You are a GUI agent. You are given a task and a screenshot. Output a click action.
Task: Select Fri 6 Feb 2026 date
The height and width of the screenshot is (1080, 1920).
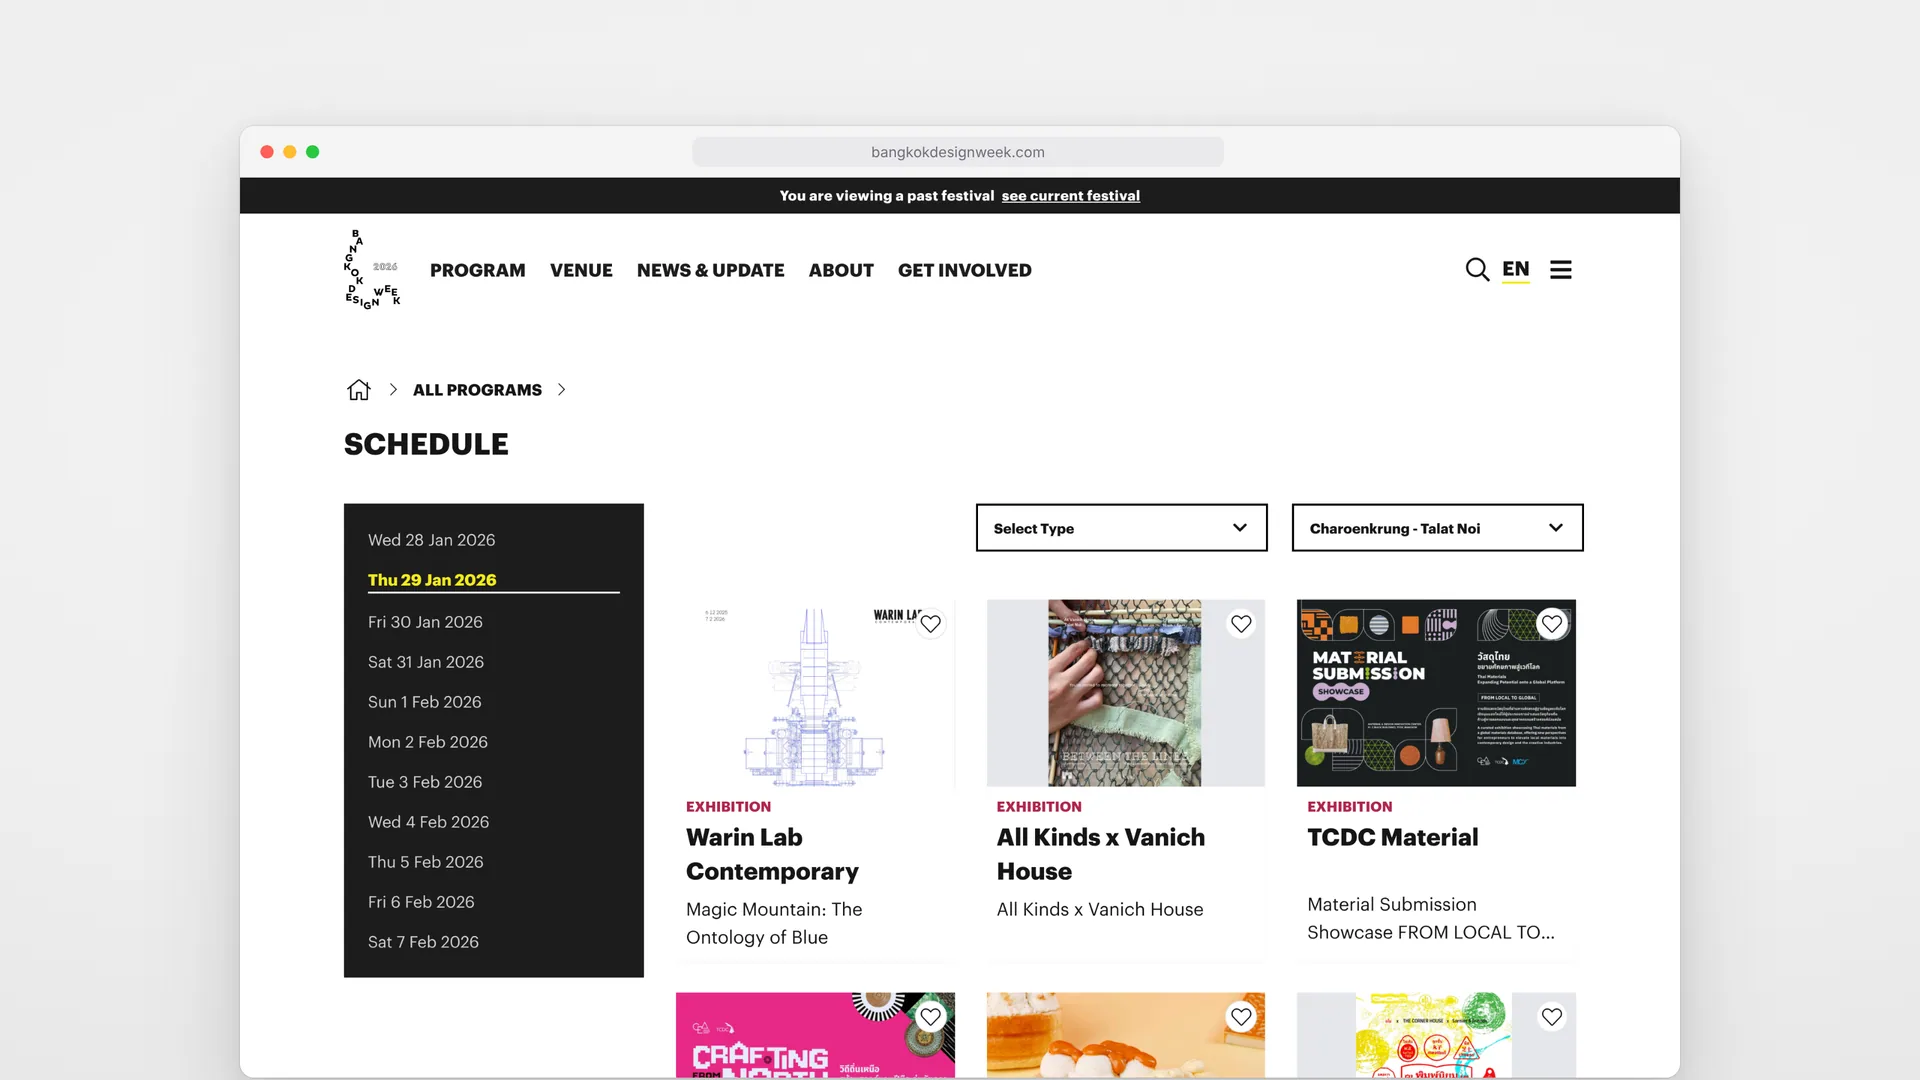(x=421, y=902)
